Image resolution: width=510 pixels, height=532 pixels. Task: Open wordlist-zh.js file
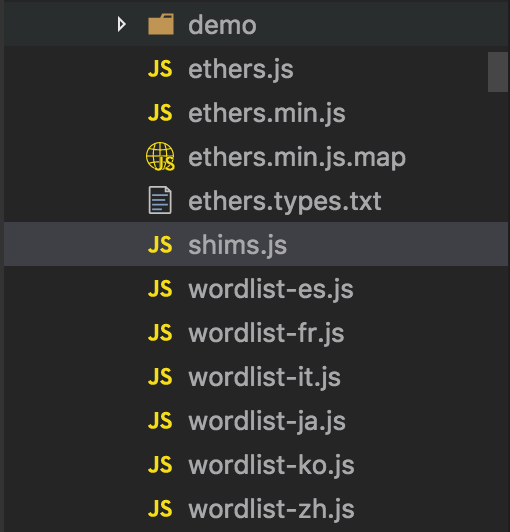271,509
